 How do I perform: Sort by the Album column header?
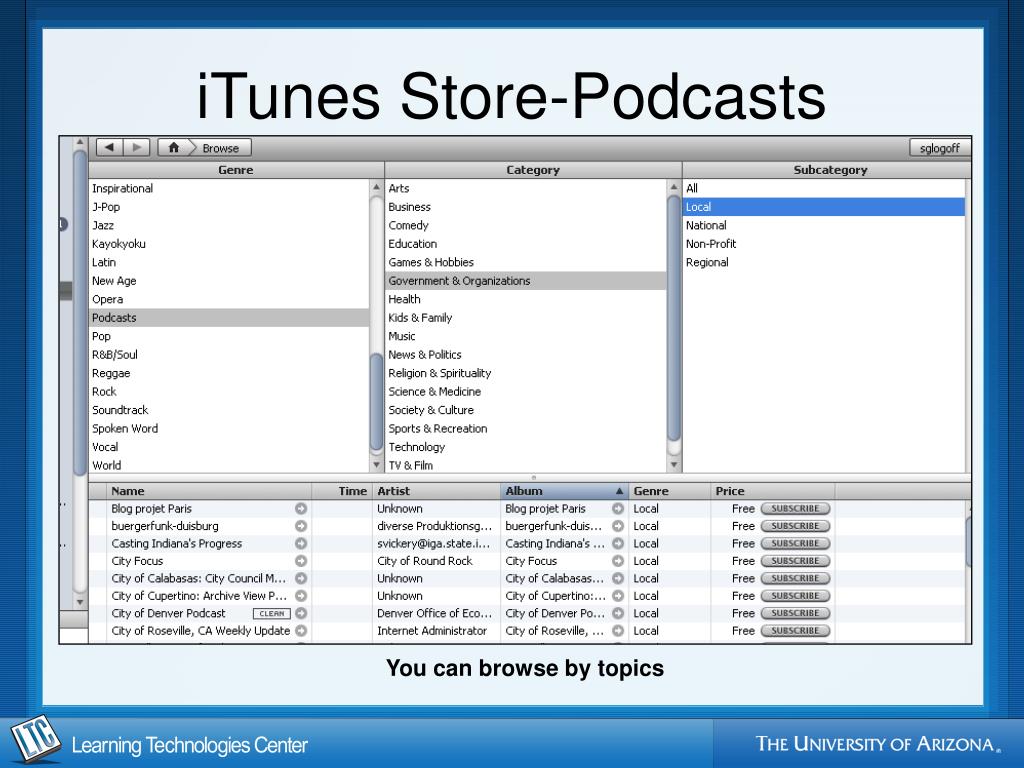pos(564,491)
